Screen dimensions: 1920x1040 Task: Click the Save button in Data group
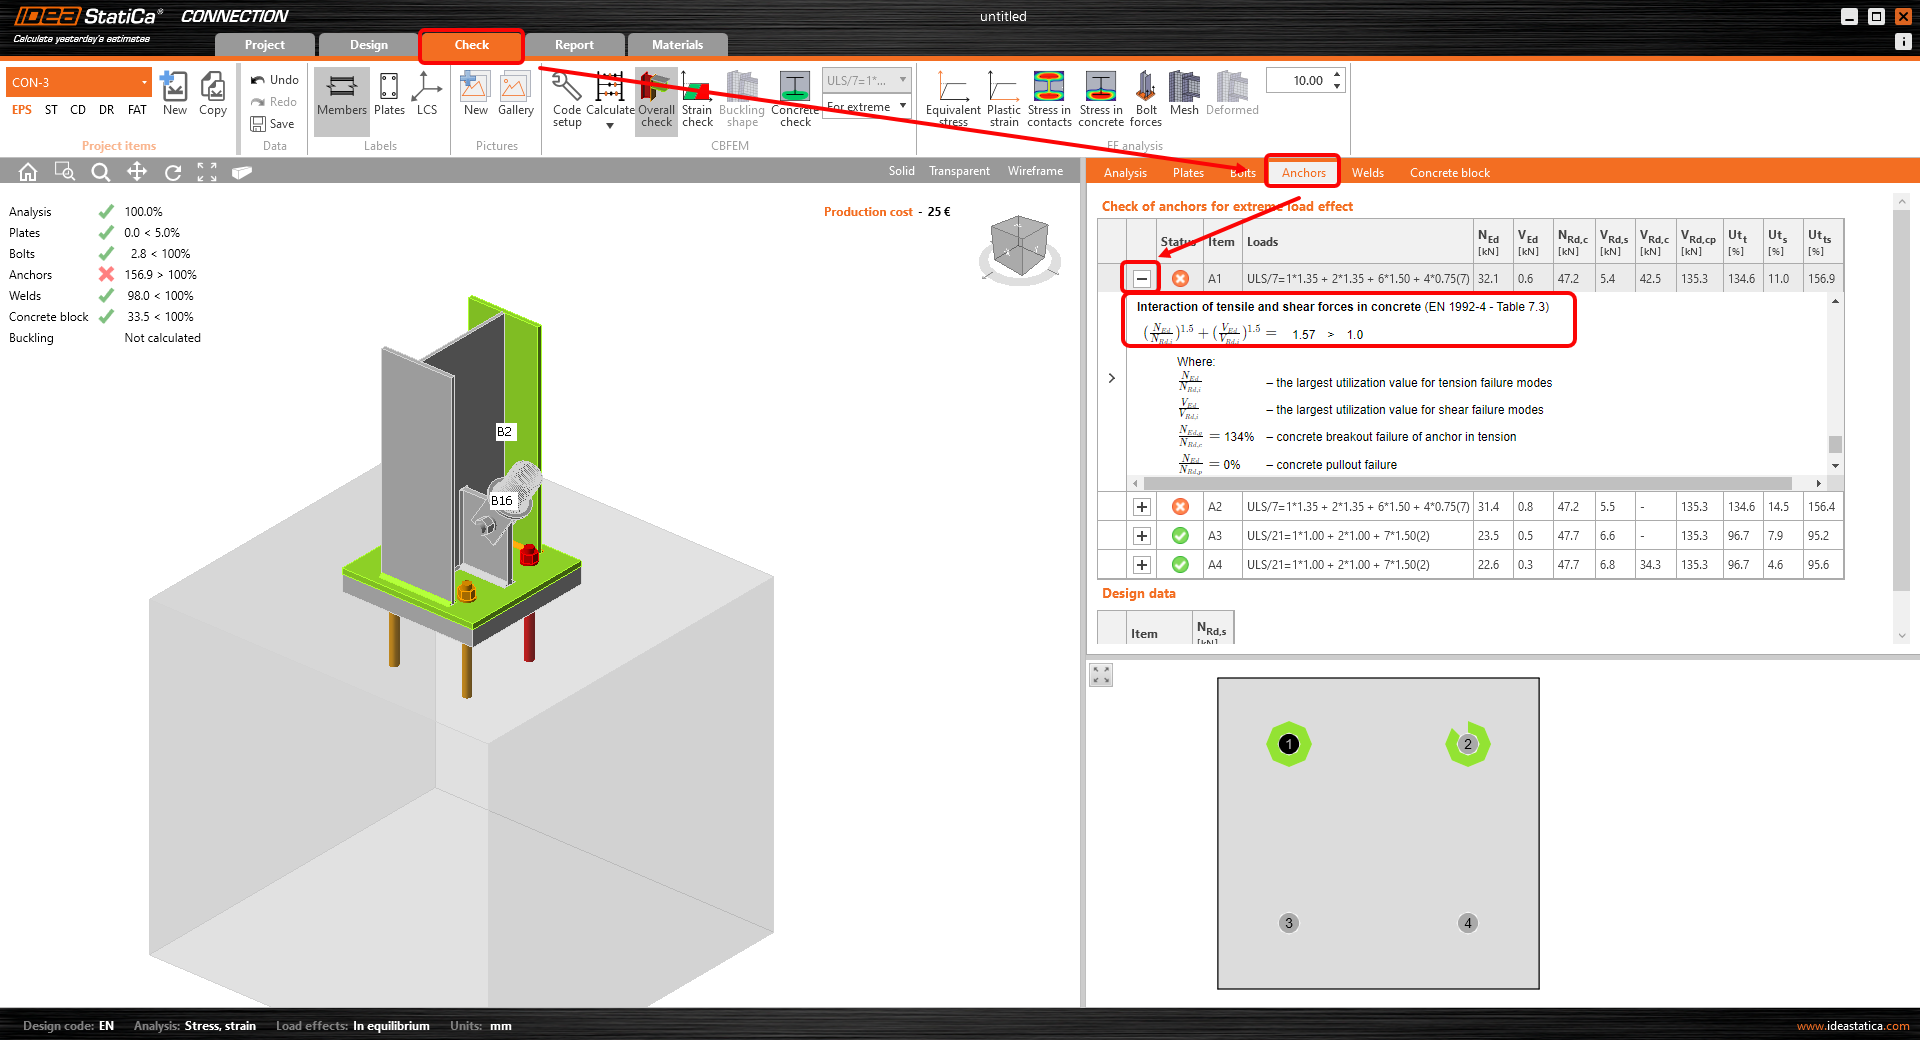(x=274, y=124)
